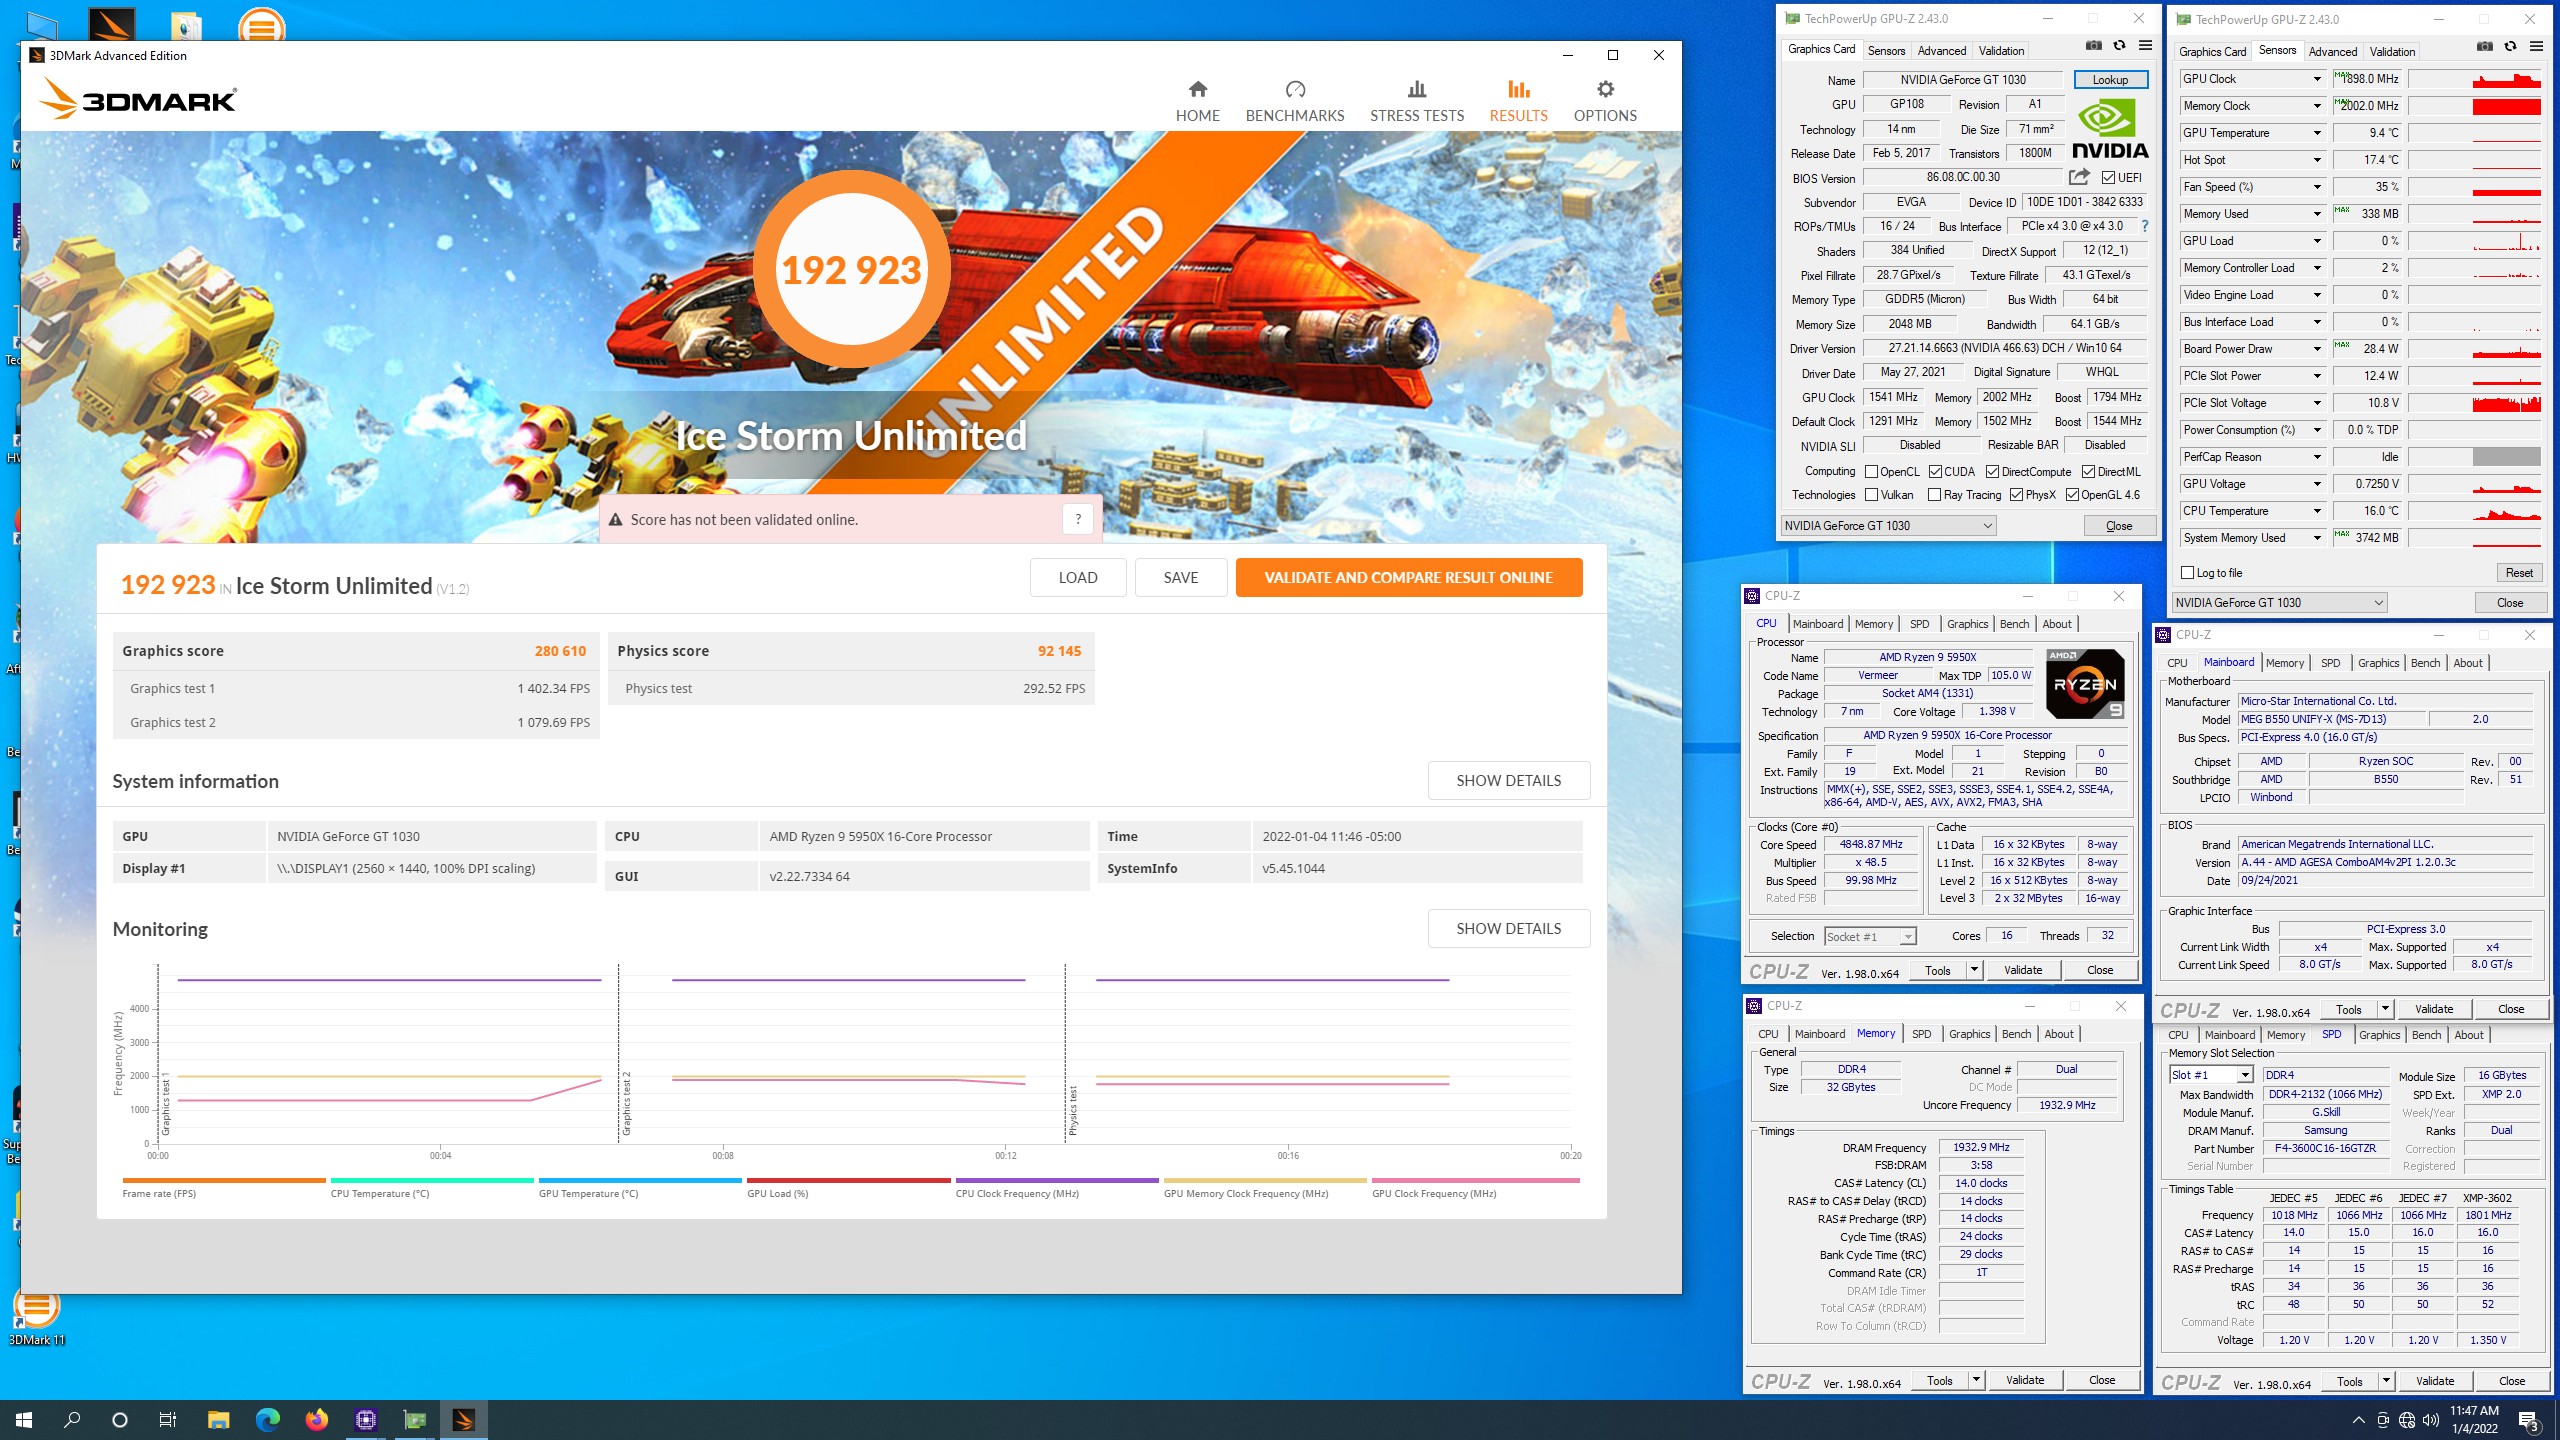Image resolution: width=2560 pixels, height=1440 pixels.
Task: Open 3DMark OPTIONS gear
Action: point(1605,101)
